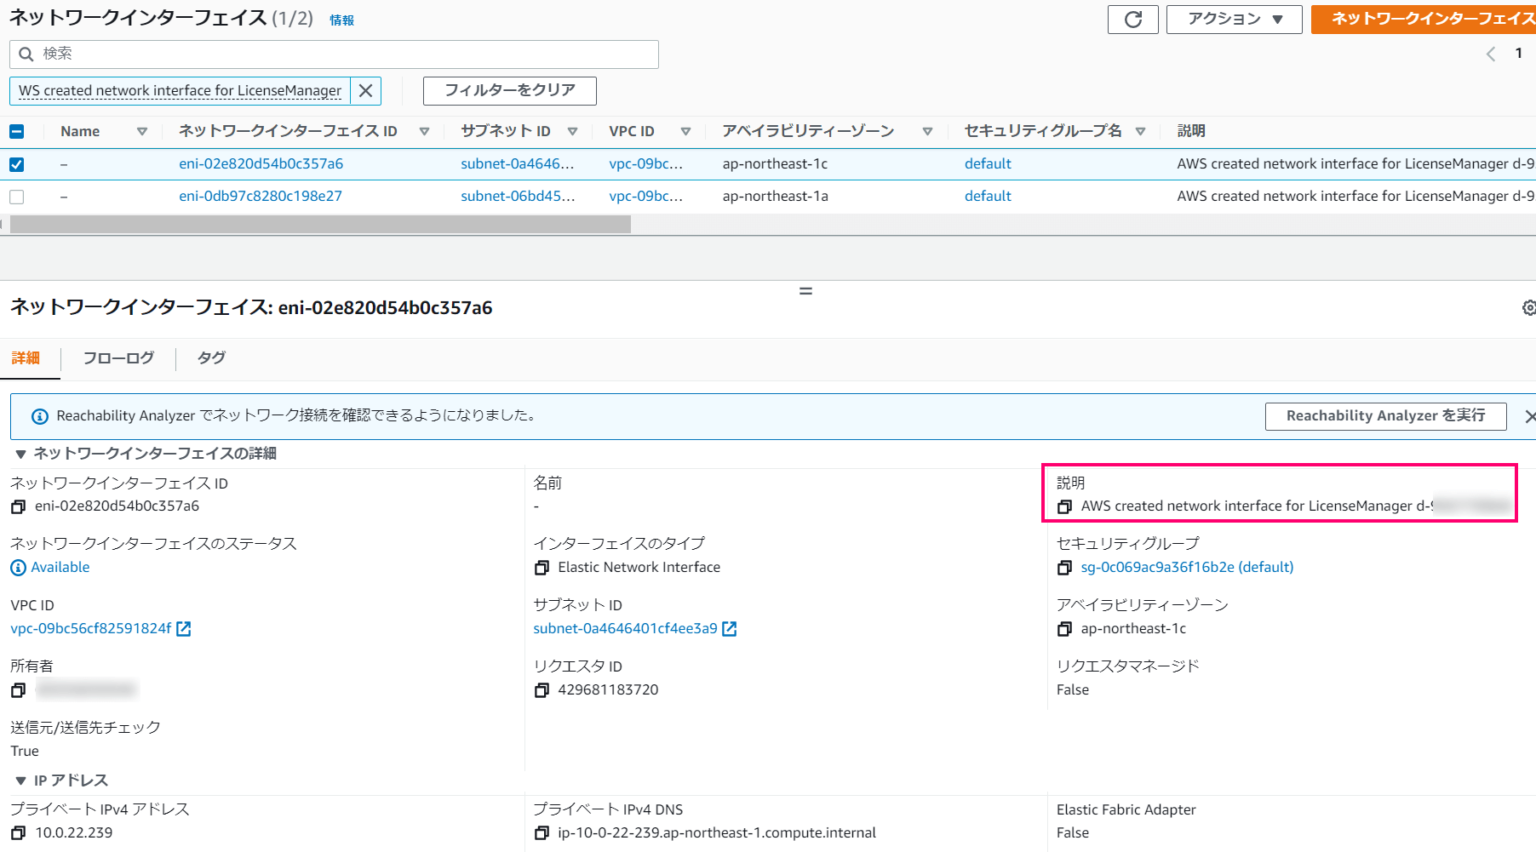The width and height of the screenshot is (1536, 852).
Task: Collapse the IP アドレス section
Action: [22, 779]
